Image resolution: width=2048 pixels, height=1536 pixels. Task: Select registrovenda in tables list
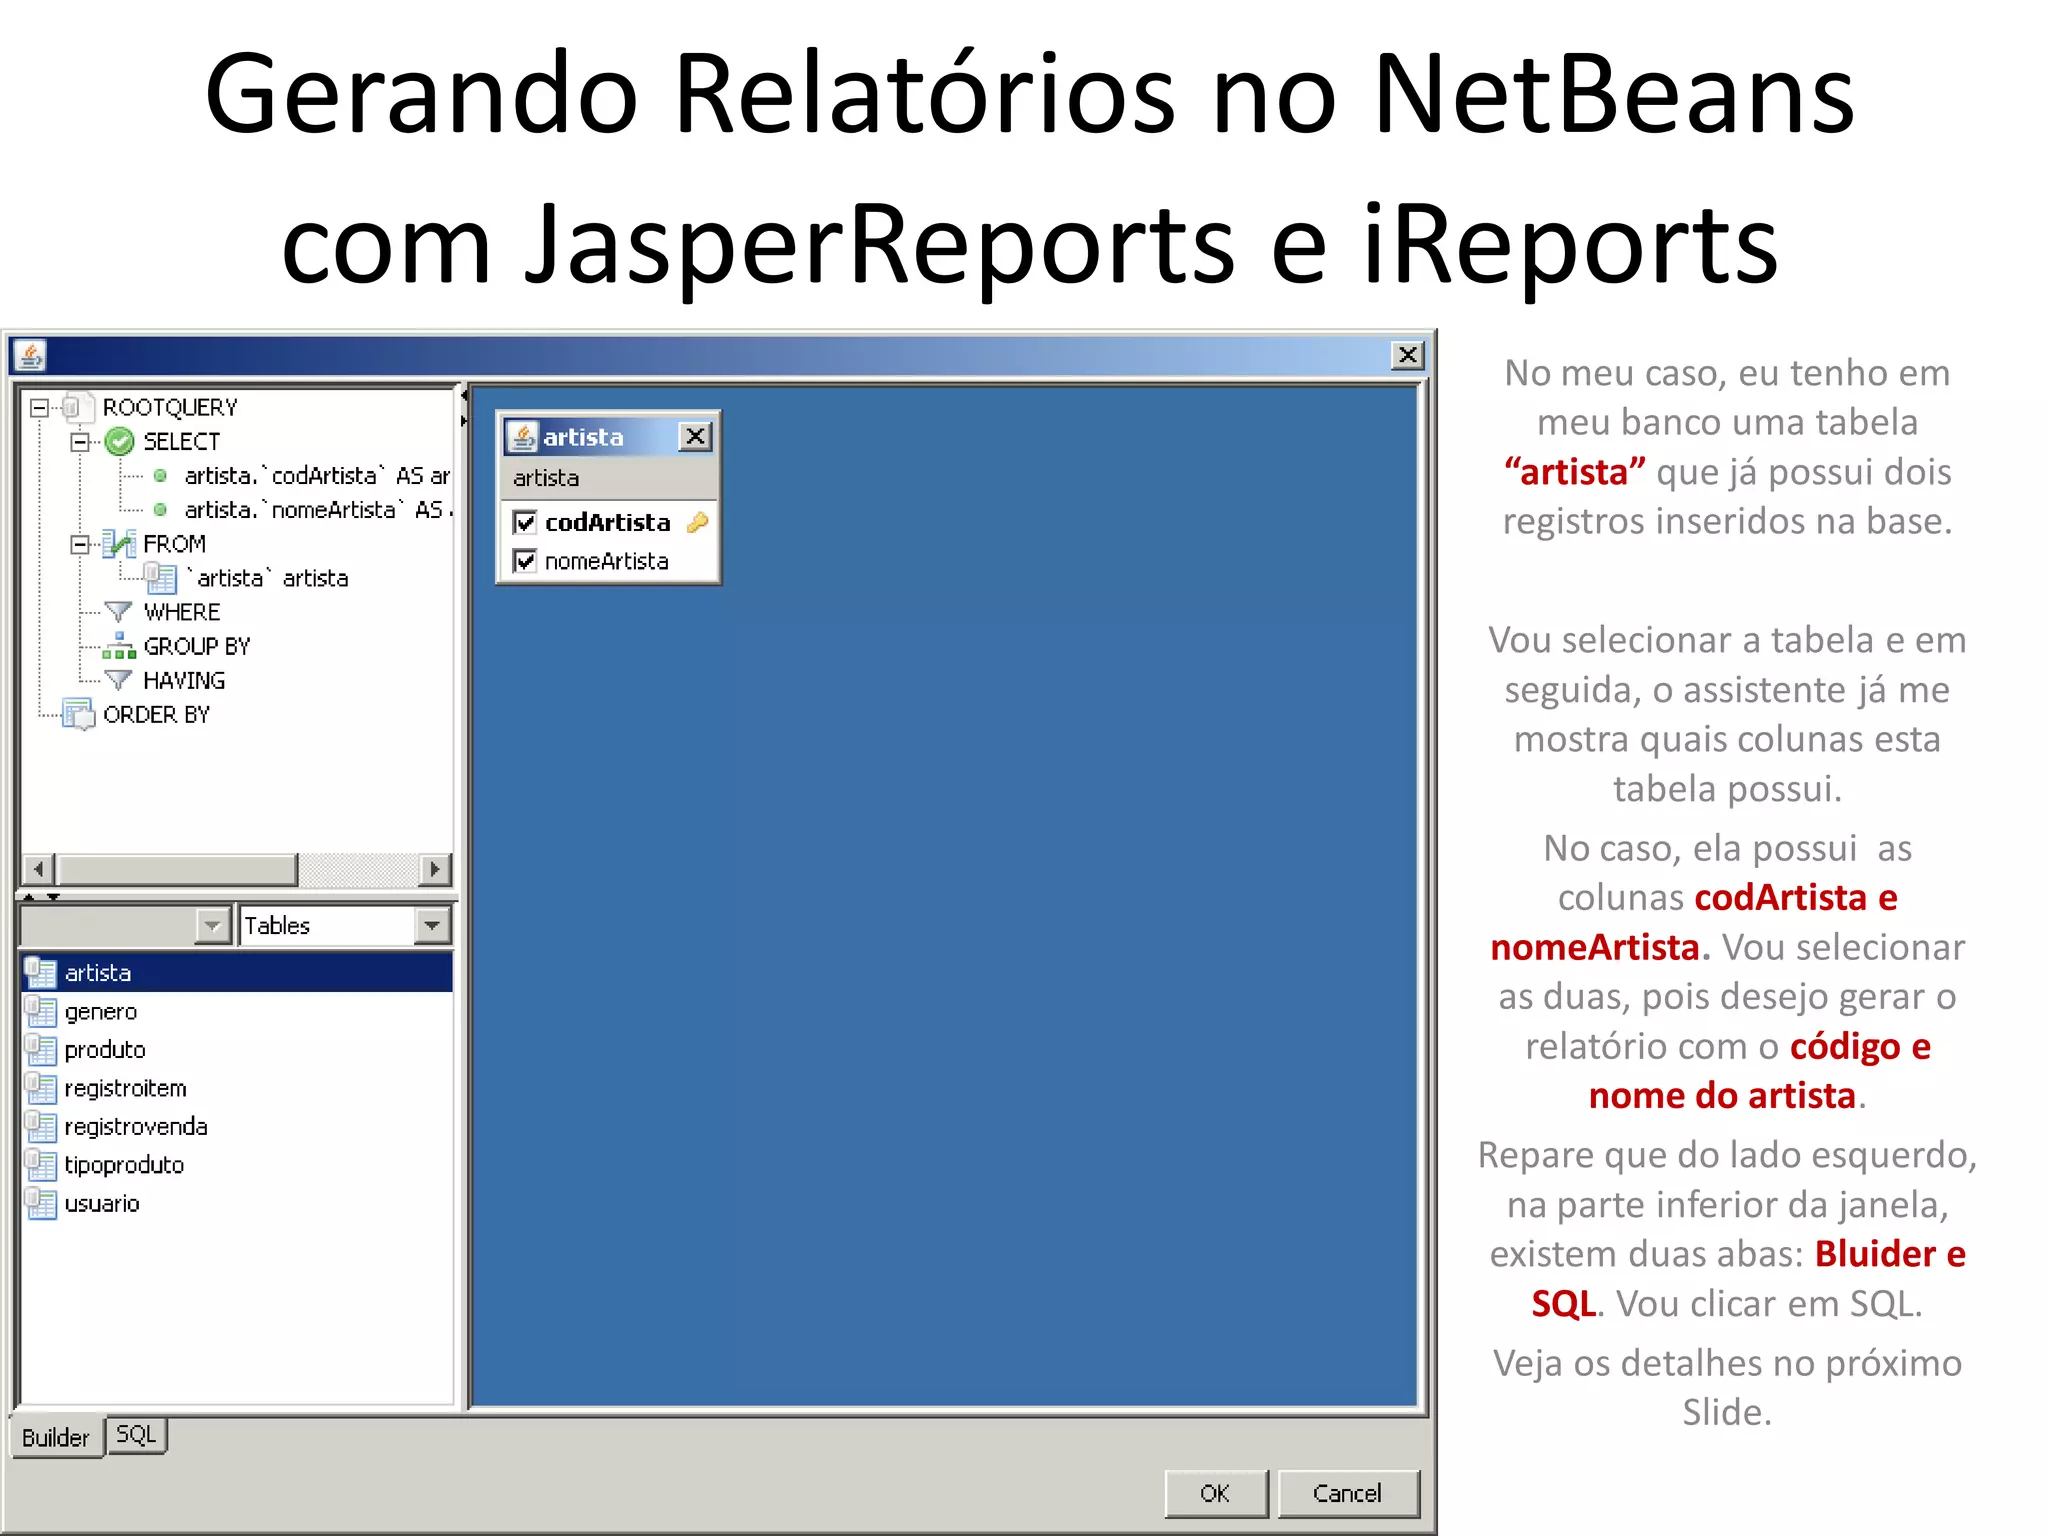[237, 1126]
